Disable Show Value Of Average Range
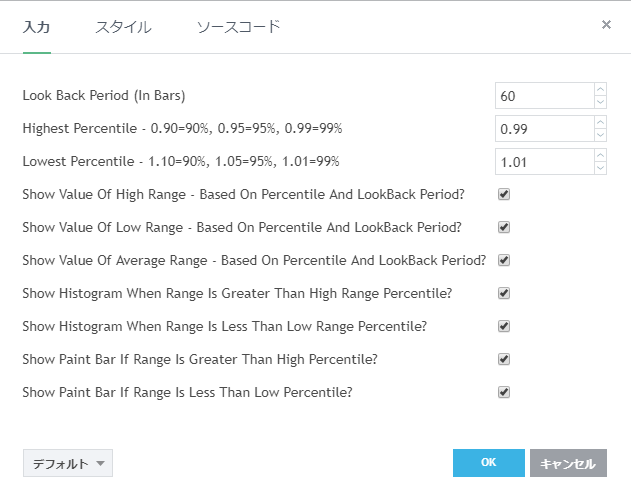Screen dimensions: 631x500 [504, 260]
